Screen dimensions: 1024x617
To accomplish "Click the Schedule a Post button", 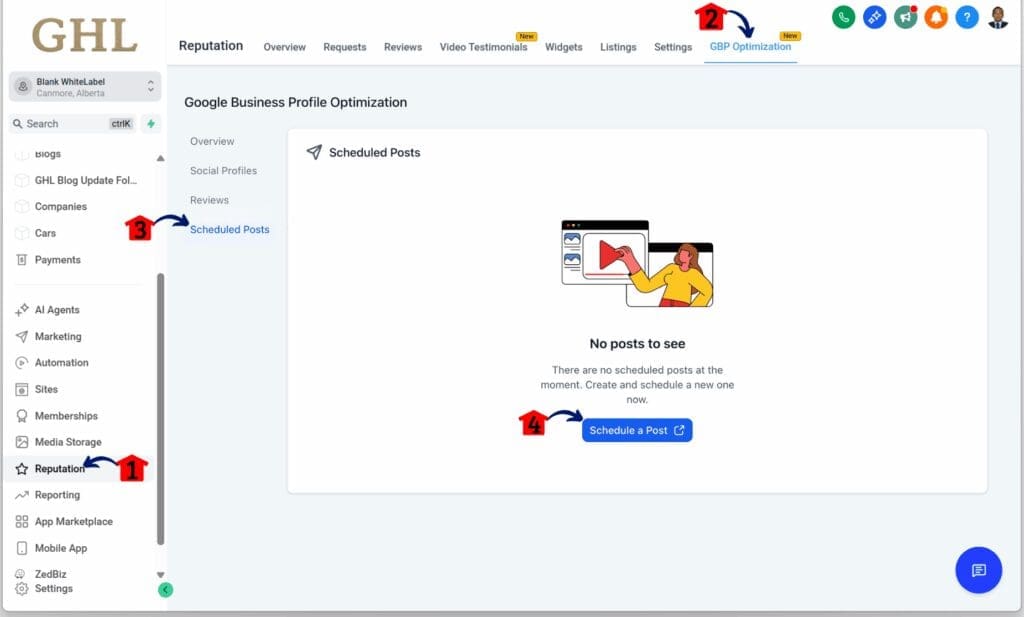I will (x=637, y=429).
